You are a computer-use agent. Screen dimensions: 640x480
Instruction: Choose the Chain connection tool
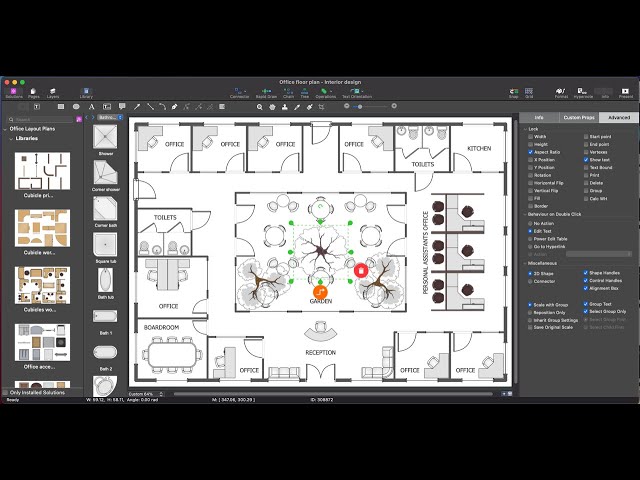(x=288, y=93)
